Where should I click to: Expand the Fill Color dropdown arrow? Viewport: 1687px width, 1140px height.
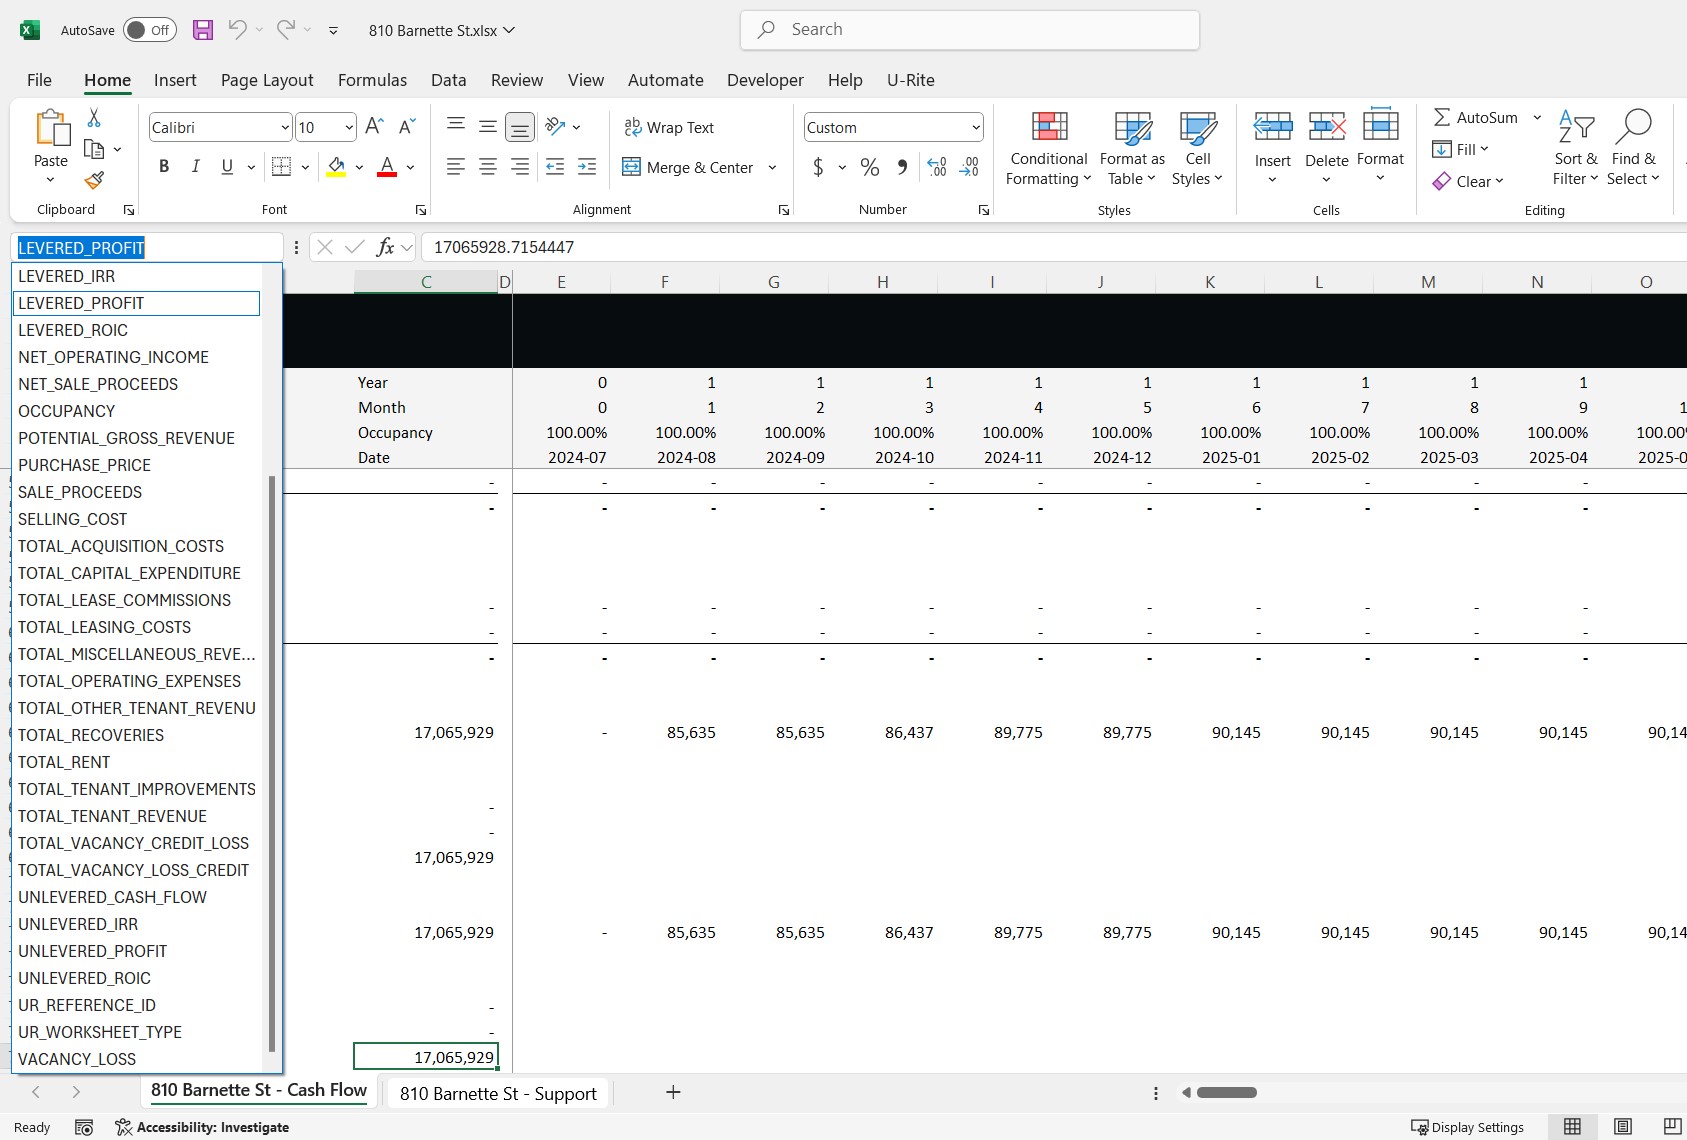click(357, 167)
